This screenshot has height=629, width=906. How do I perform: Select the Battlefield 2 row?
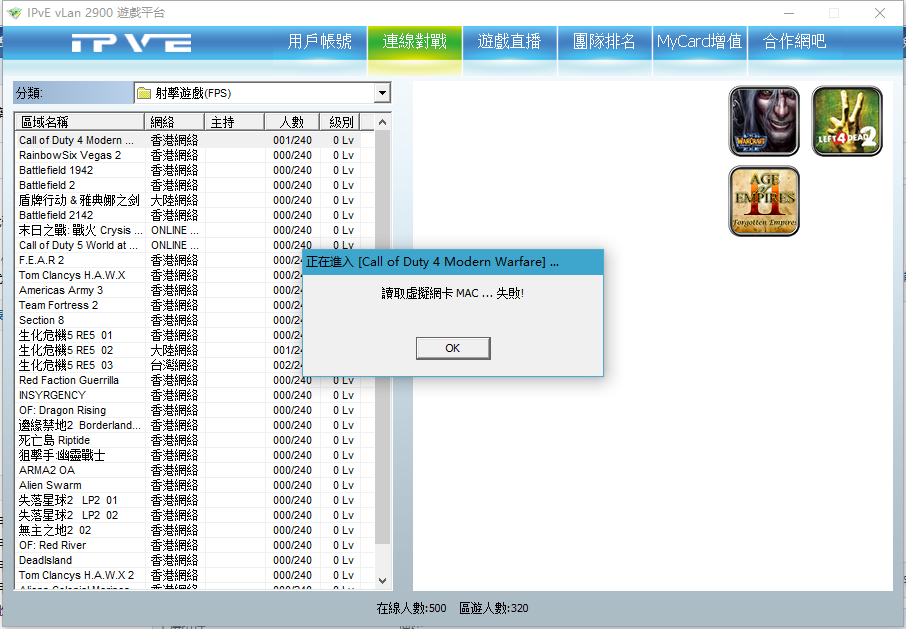tap(194, 185)
